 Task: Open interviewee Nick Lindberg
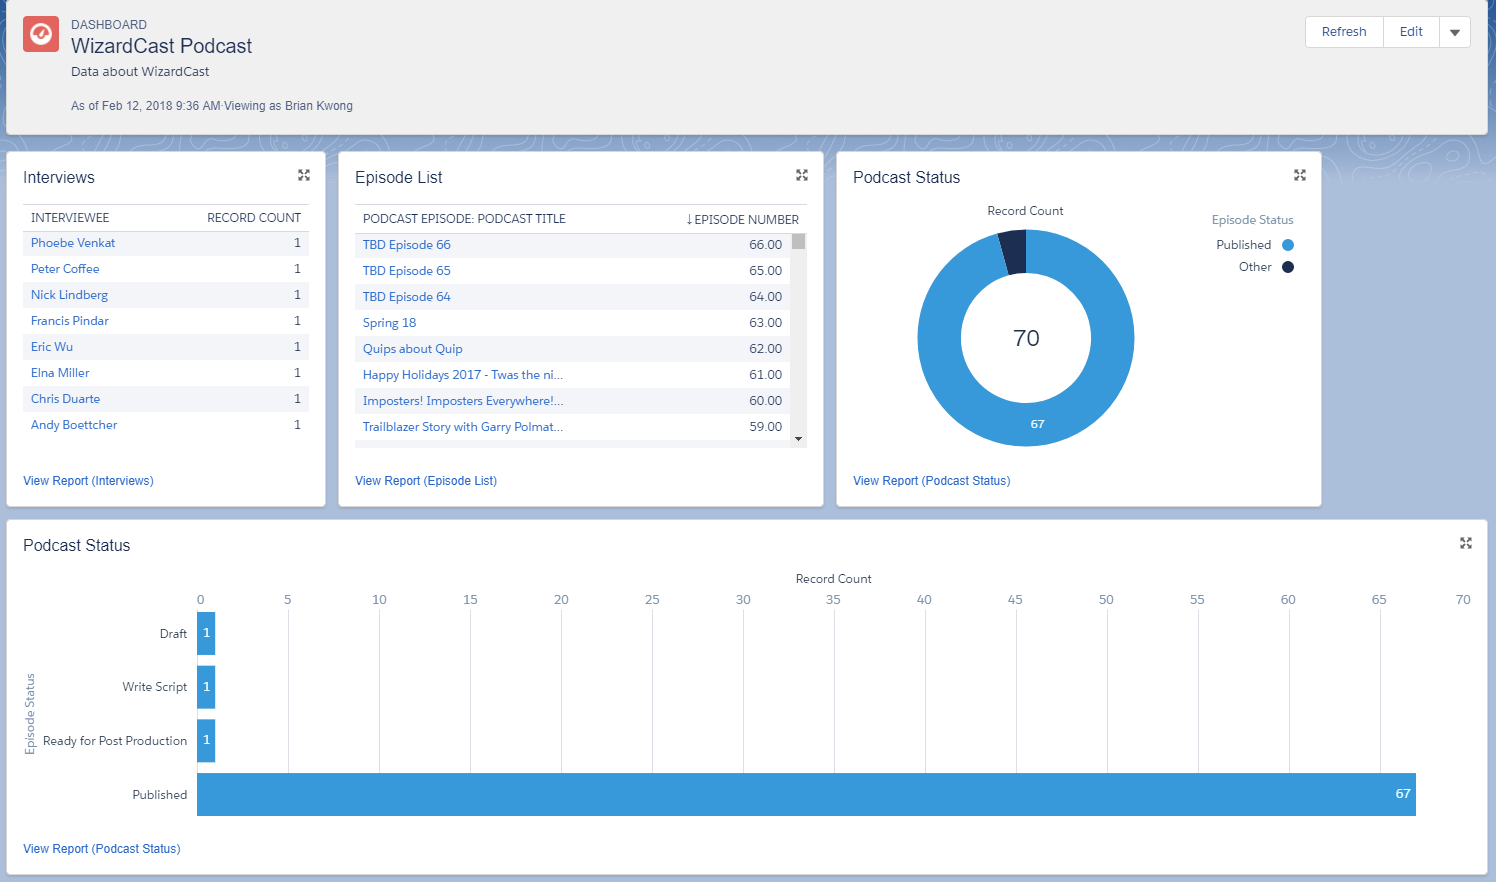pyautogui.click(x=69, y=295)
